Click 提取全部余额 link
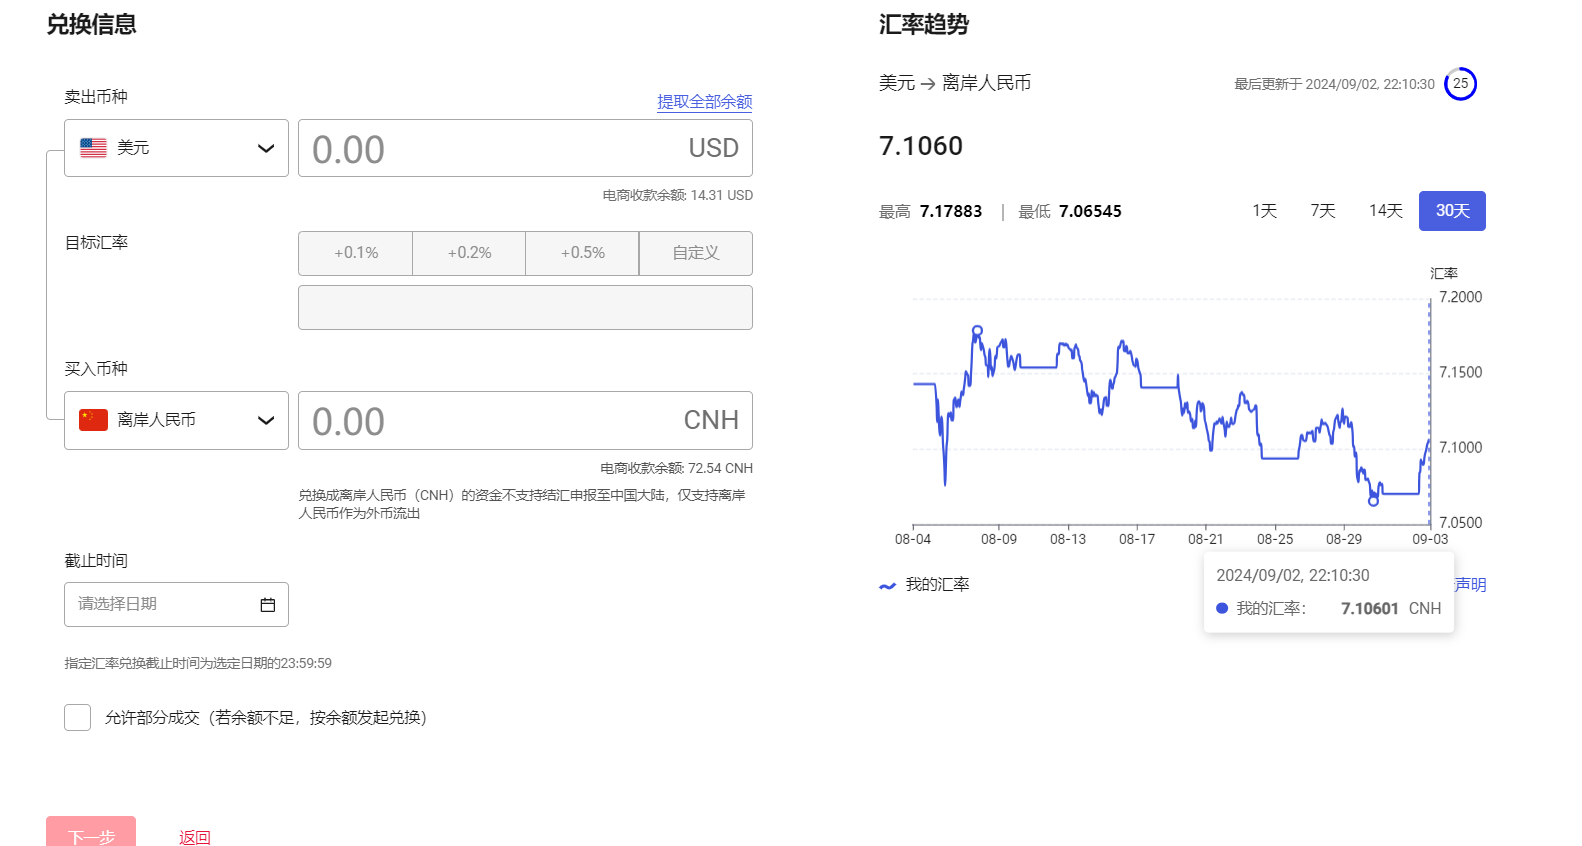Screen dimensions: 1582x846 704,102
